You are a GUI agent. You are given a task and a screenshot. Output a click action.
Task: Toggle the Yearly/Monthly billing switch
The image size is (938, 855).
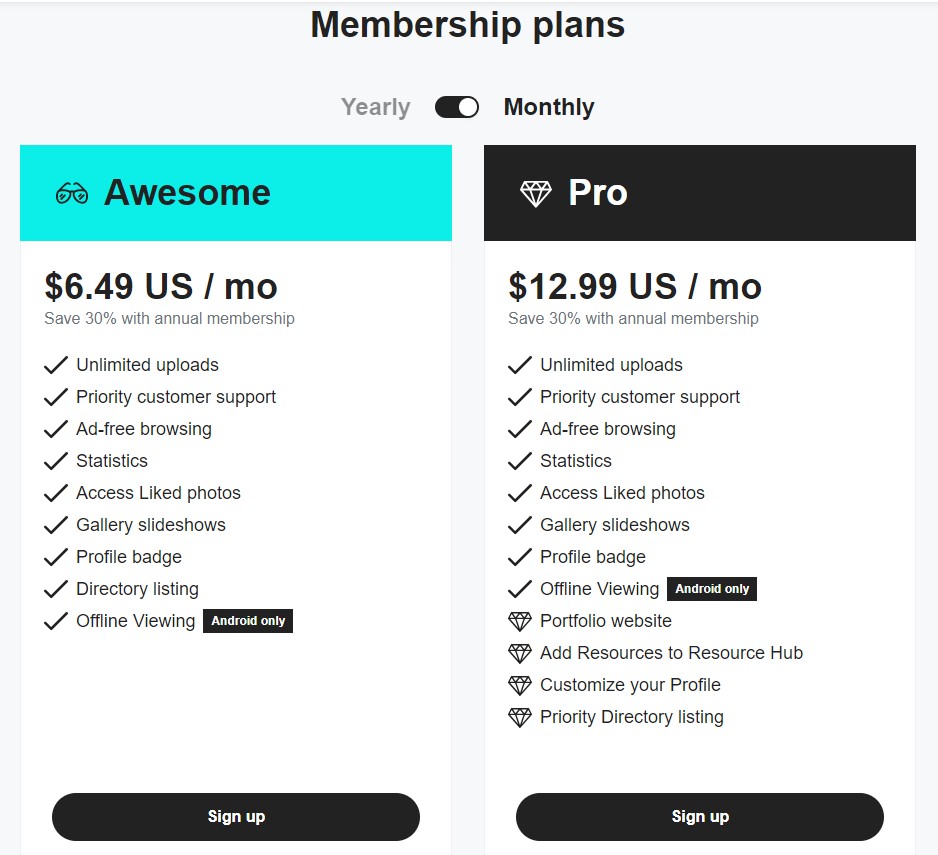(x=457, y=107)
